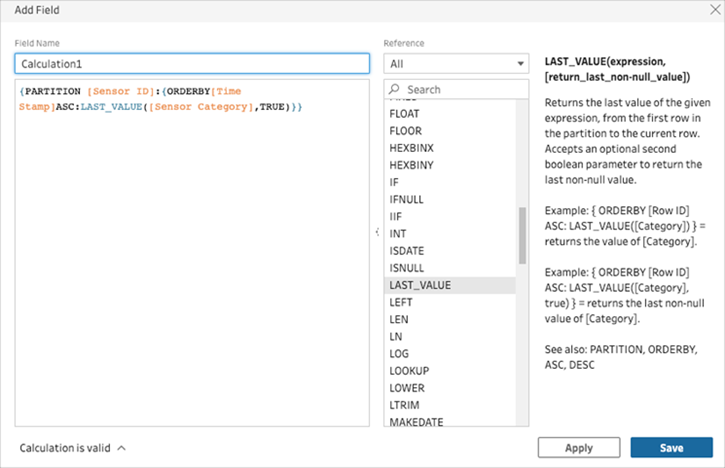Expand the calculation validity chevron

point(122,448)
